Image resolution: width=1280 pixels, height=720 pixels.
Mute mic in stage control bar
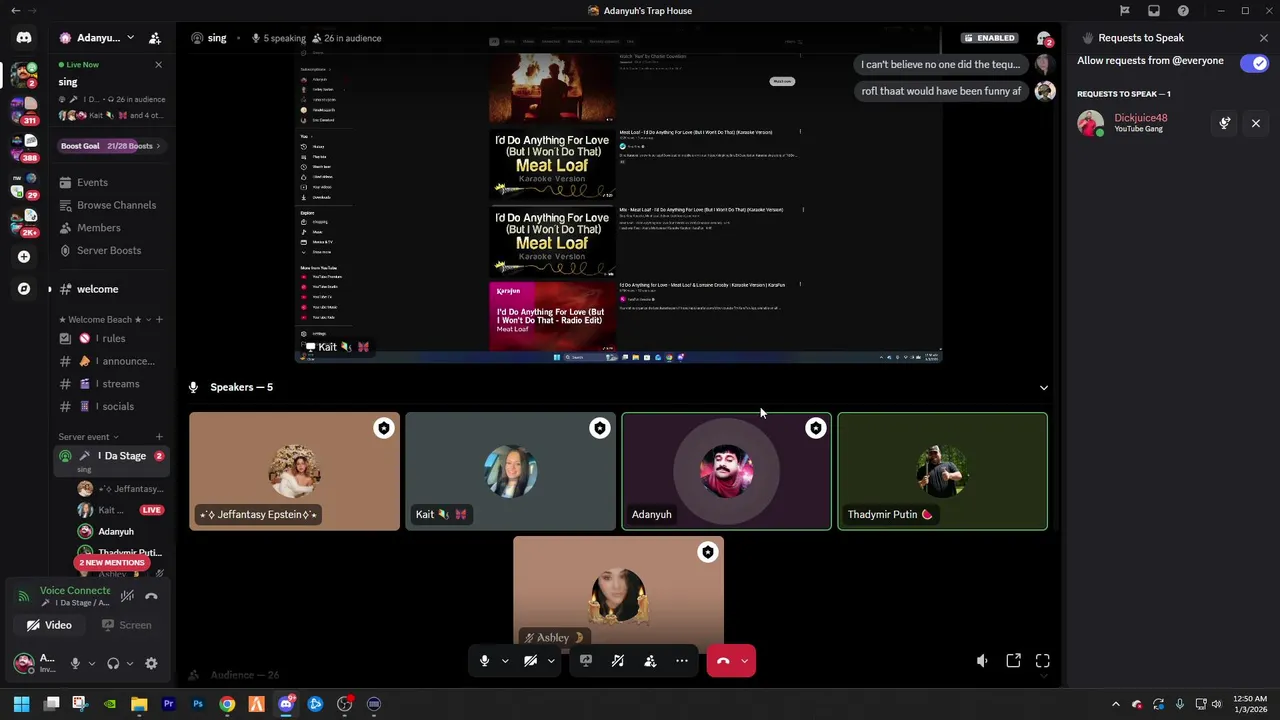pyautogui.click(x=485, y=661)
